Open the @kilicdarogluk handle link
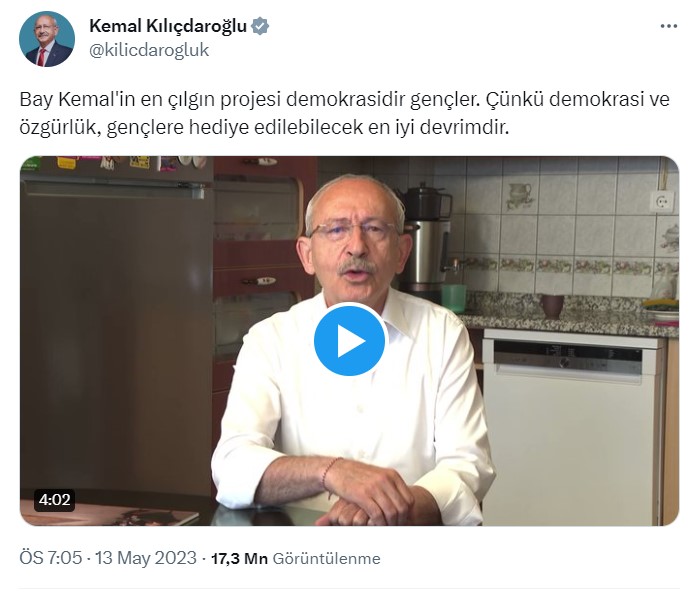 click(x=149, y=50)
